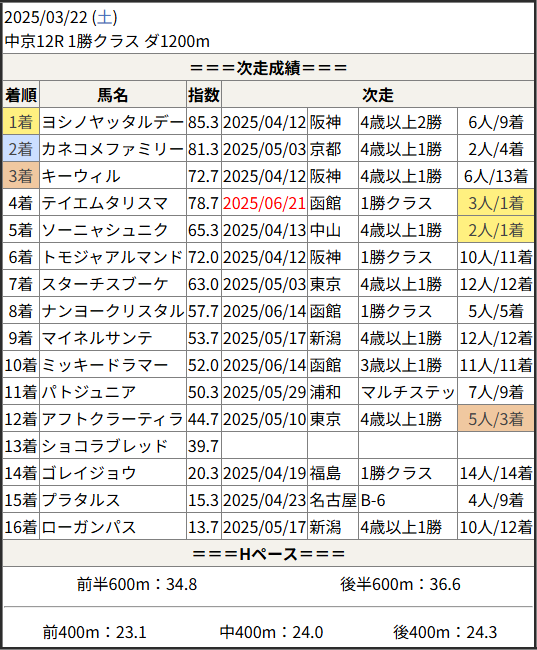
Task: Click the 馬名 column header
Action: coord(113,95)
